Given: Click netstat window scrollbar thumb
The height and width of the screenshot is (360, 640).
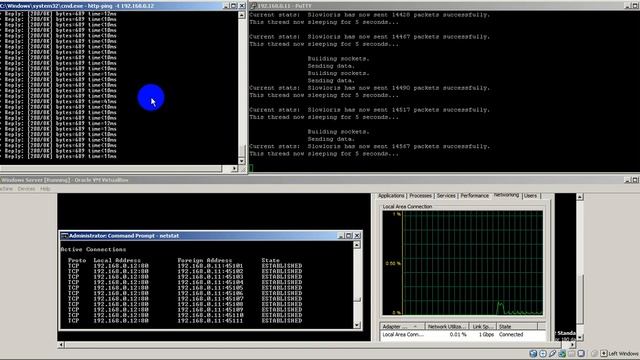Looking at the screenshot, I should 357,300.
